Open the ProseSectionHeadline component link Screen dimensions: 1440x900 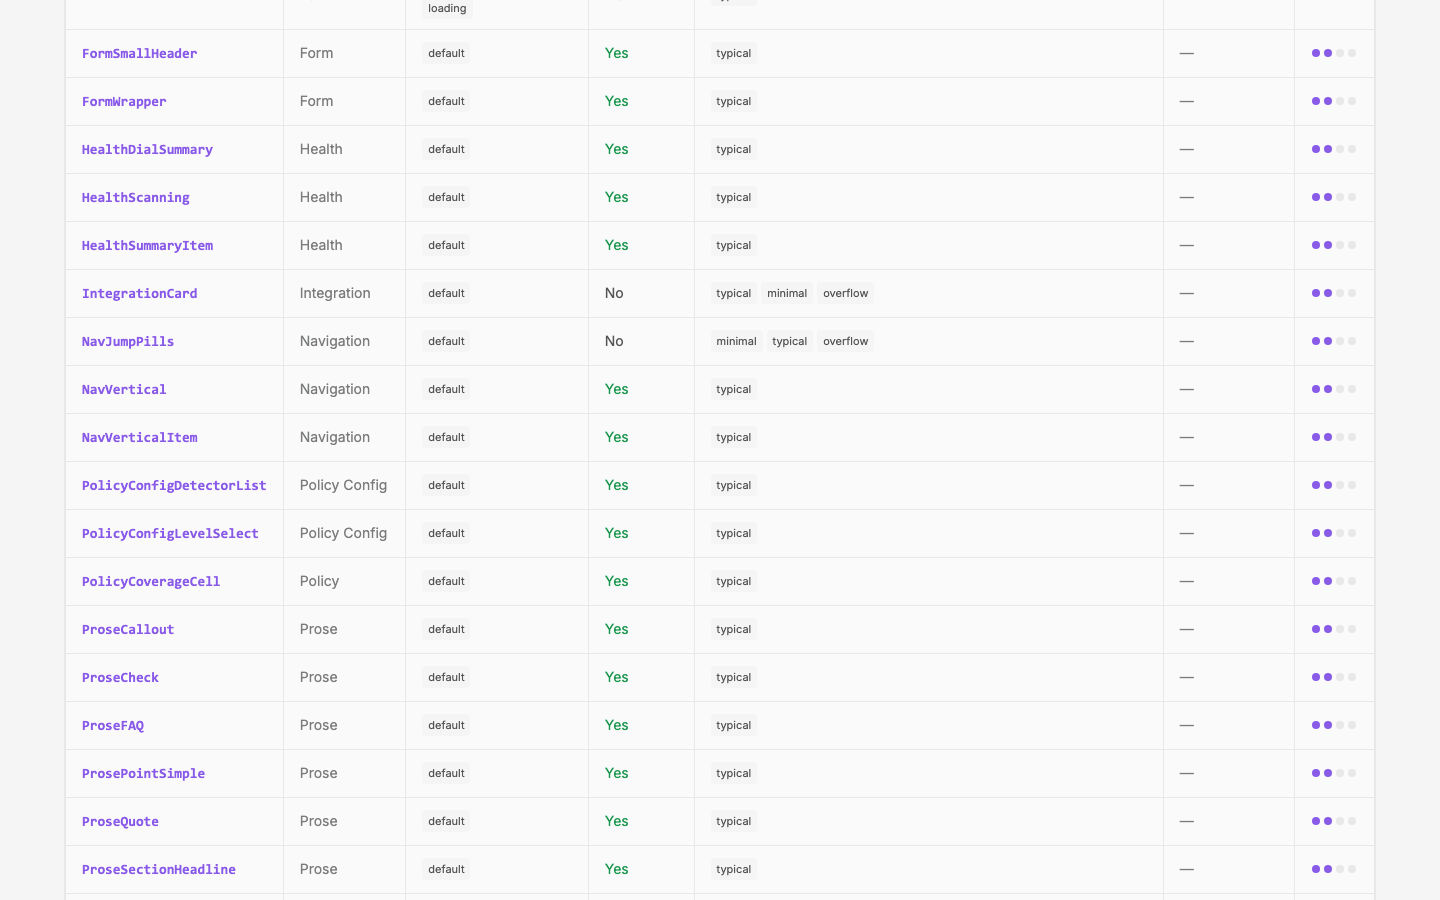coord(159,870)
